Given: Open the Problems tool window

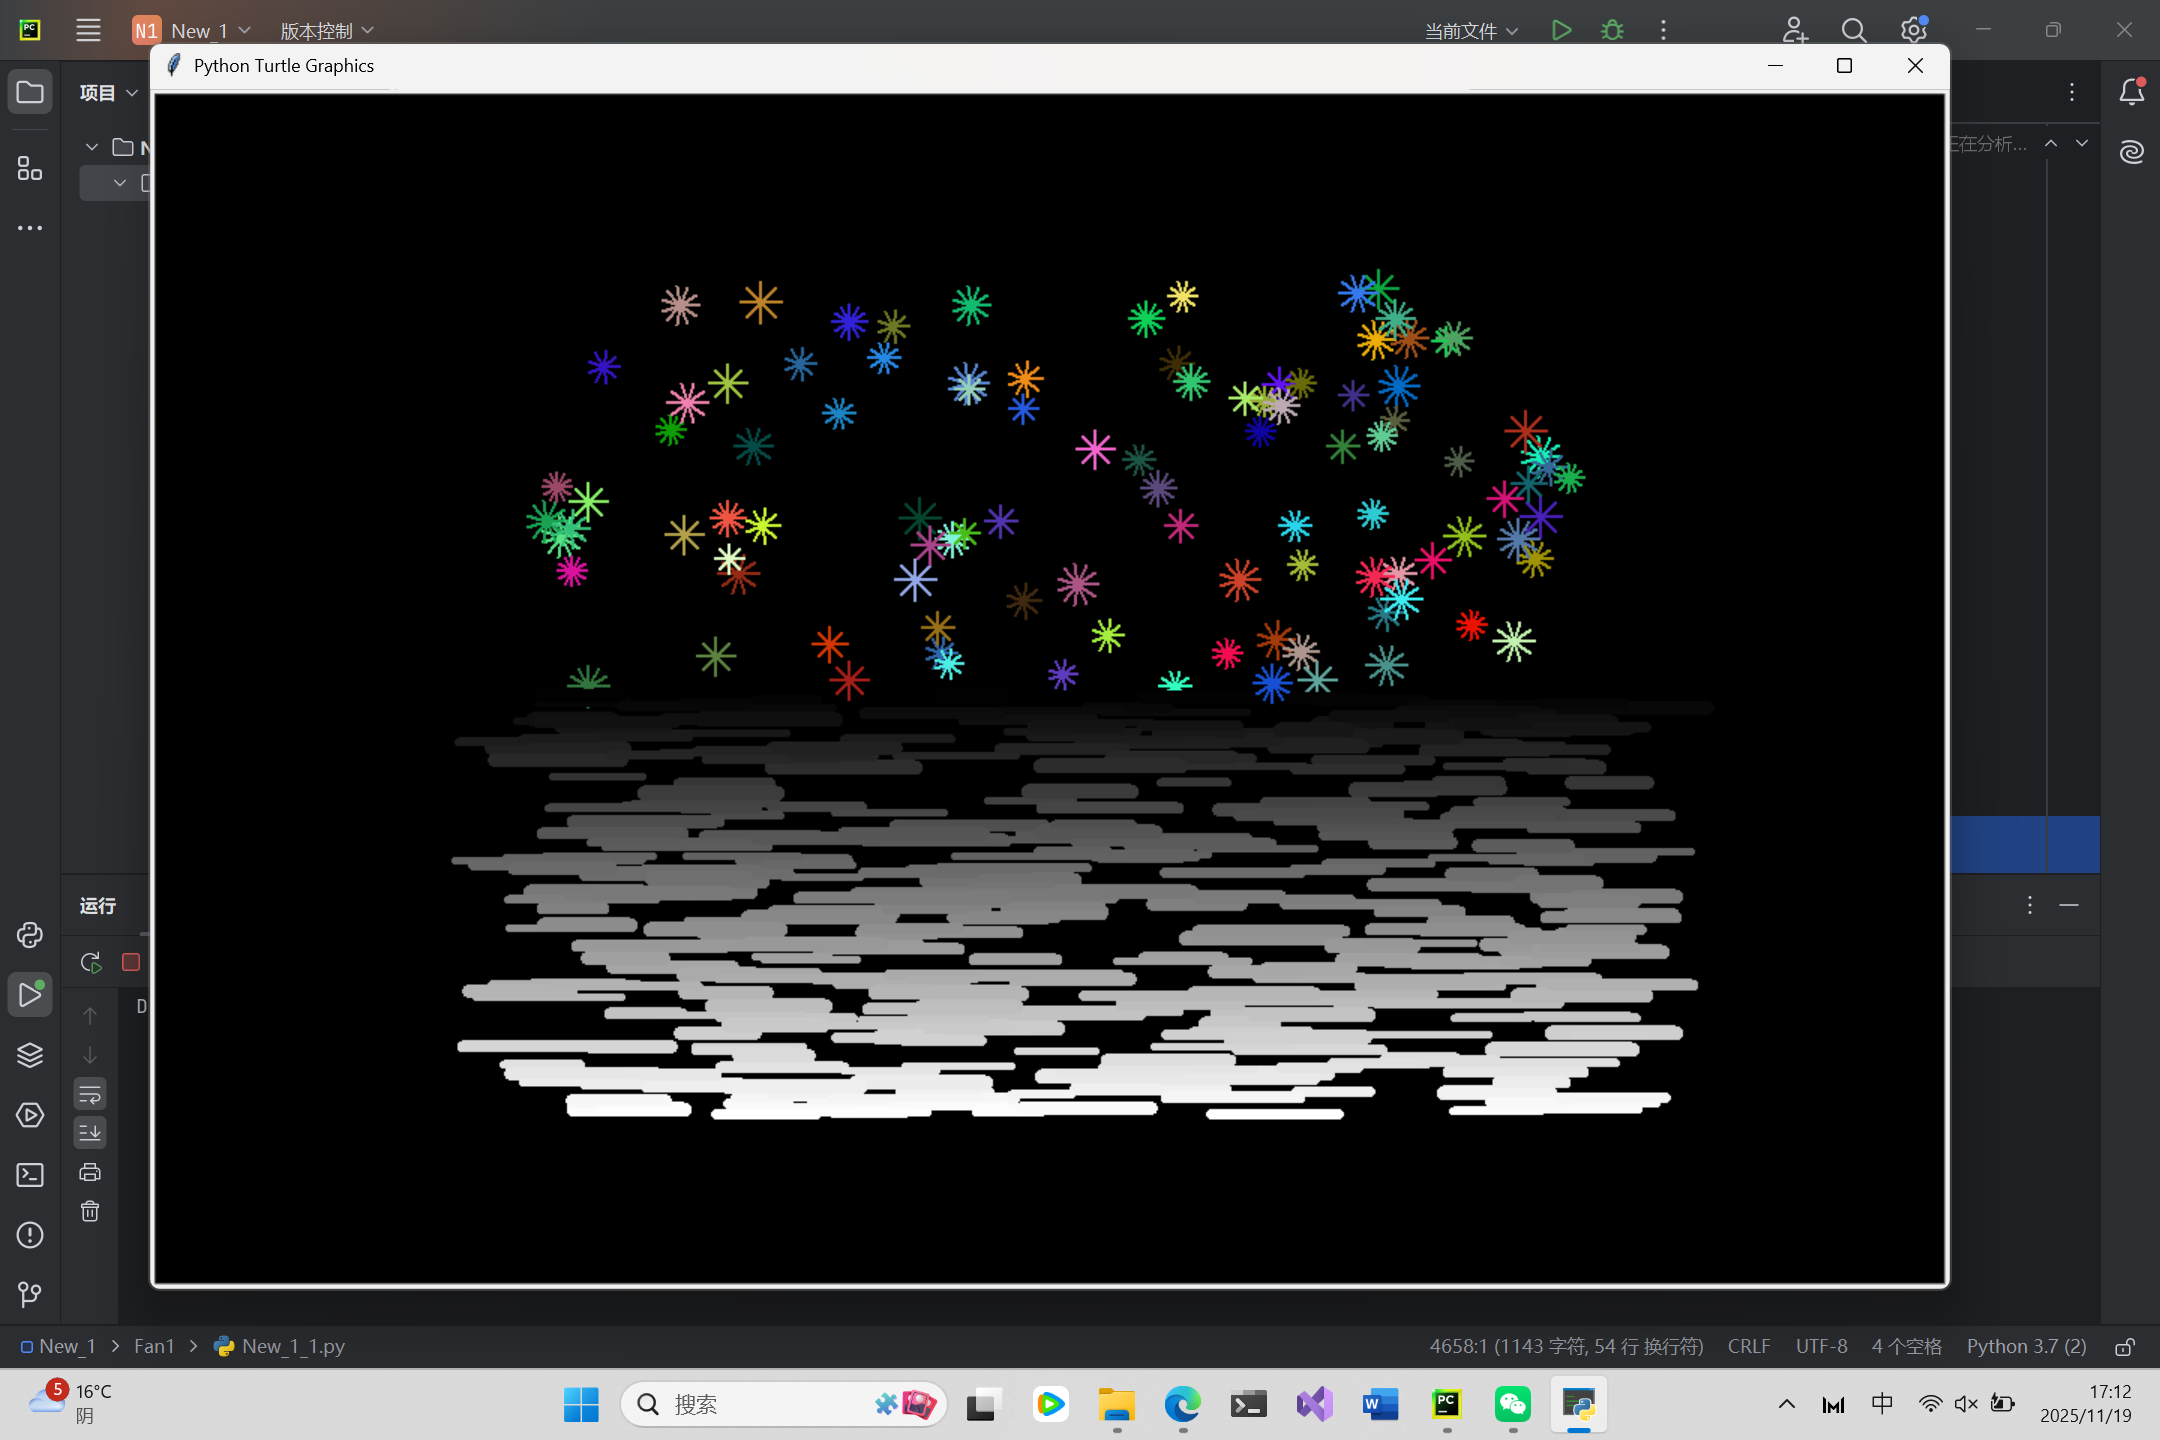Looking at the screenshot, I should [30, 1235].
